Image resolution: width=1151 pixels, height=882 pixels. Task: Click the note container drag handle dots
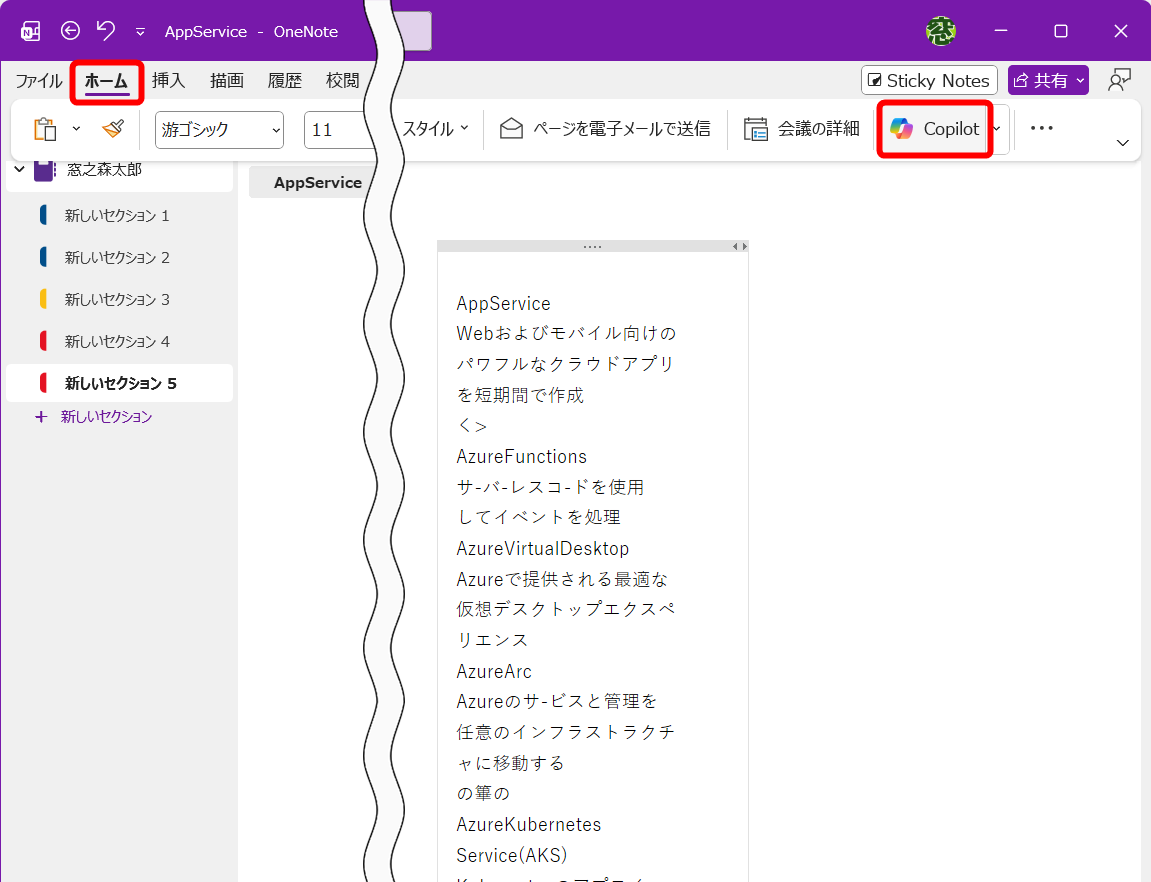coord(592,247)
